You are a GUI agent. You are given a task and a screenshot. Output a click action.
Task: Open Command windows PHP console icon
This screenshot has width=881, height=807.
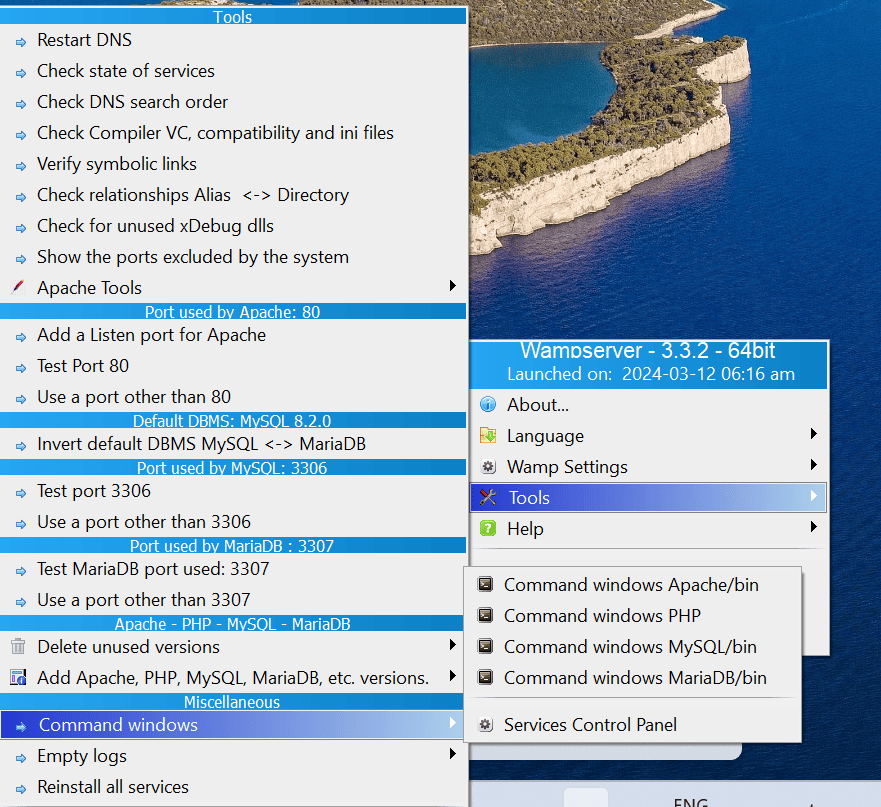[x=485, y=615]
